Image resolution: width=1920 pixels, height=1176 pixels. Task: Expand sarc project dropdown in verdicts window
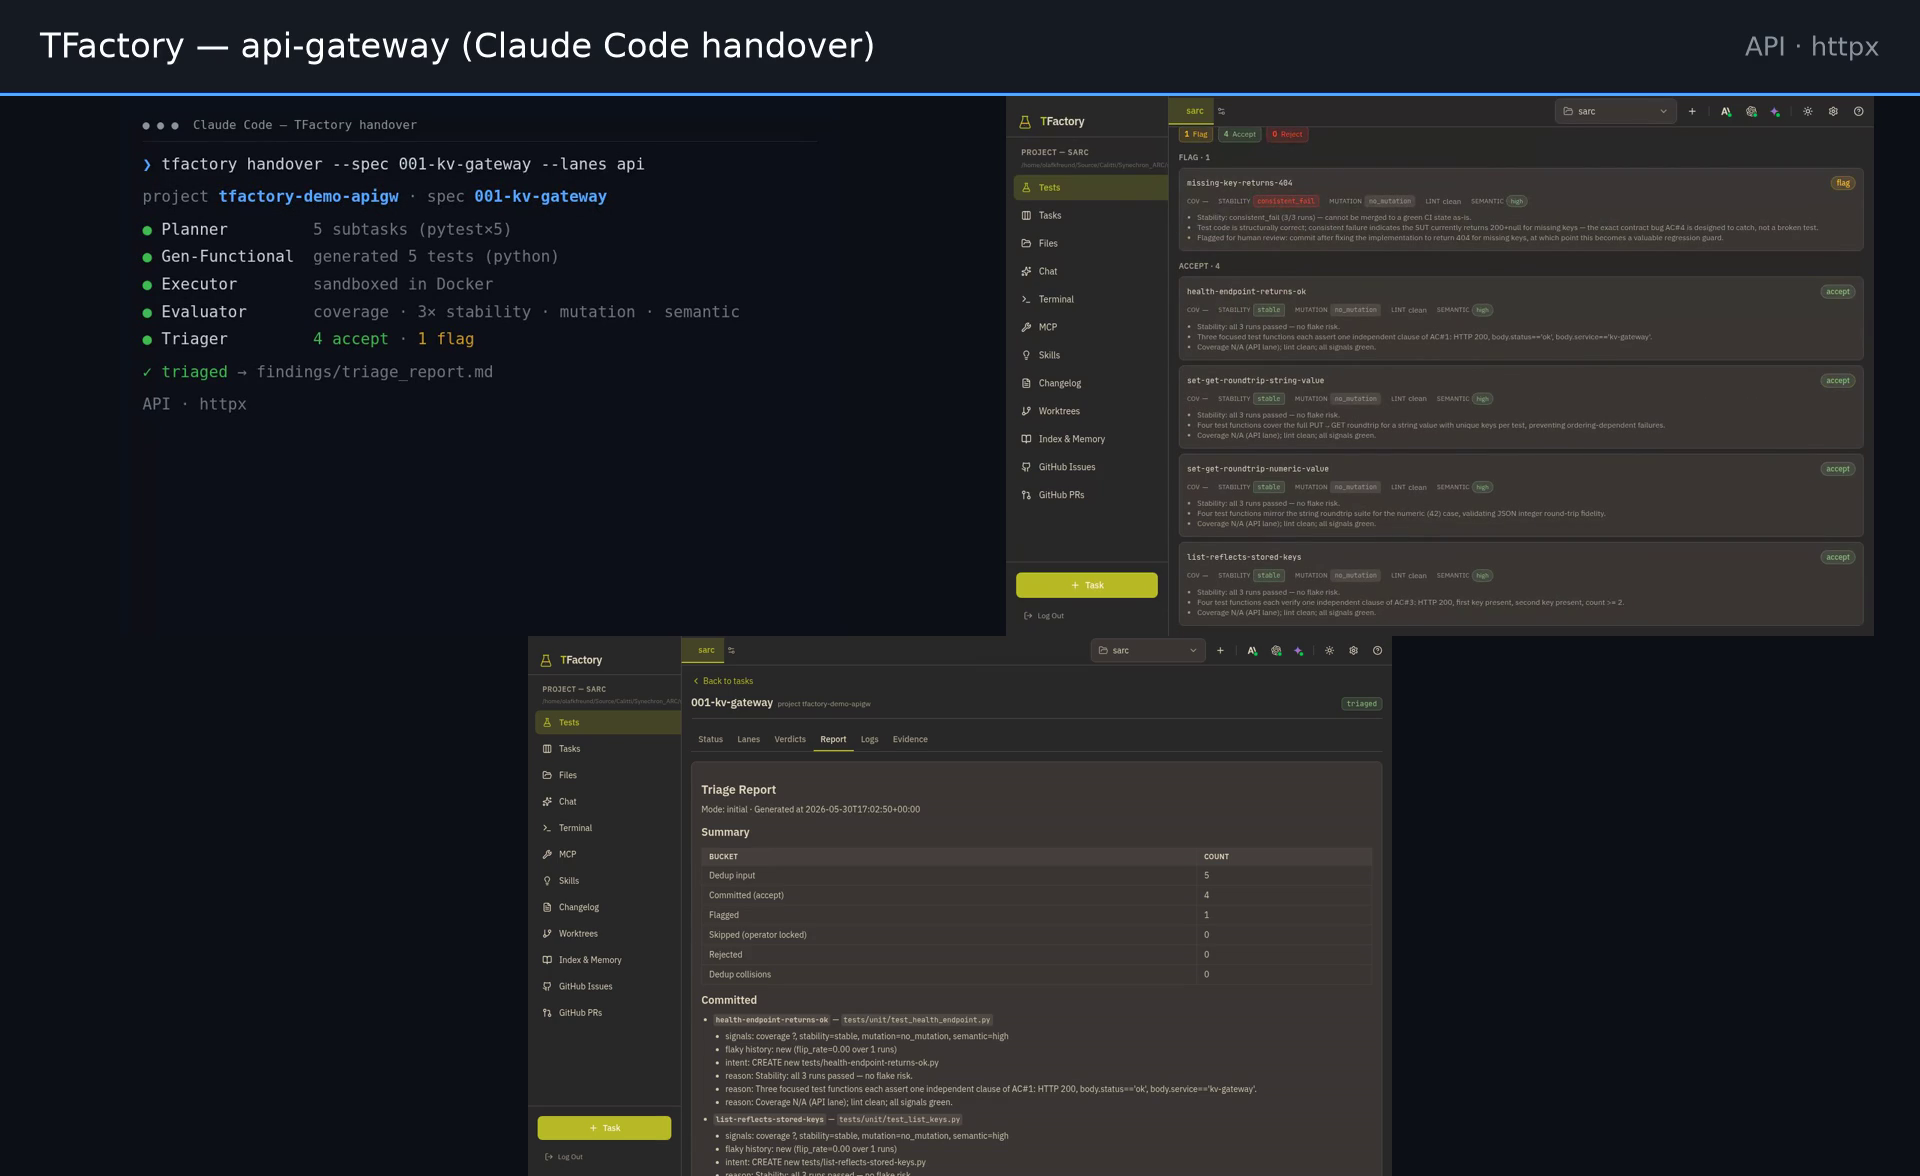point(1615,112)
